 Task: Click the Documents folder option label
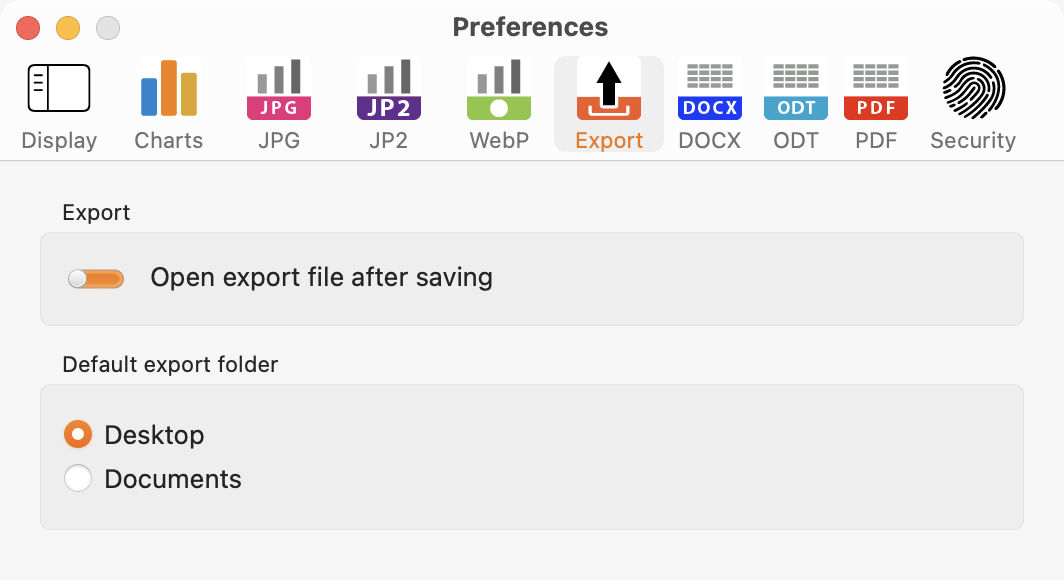point(173,479)
